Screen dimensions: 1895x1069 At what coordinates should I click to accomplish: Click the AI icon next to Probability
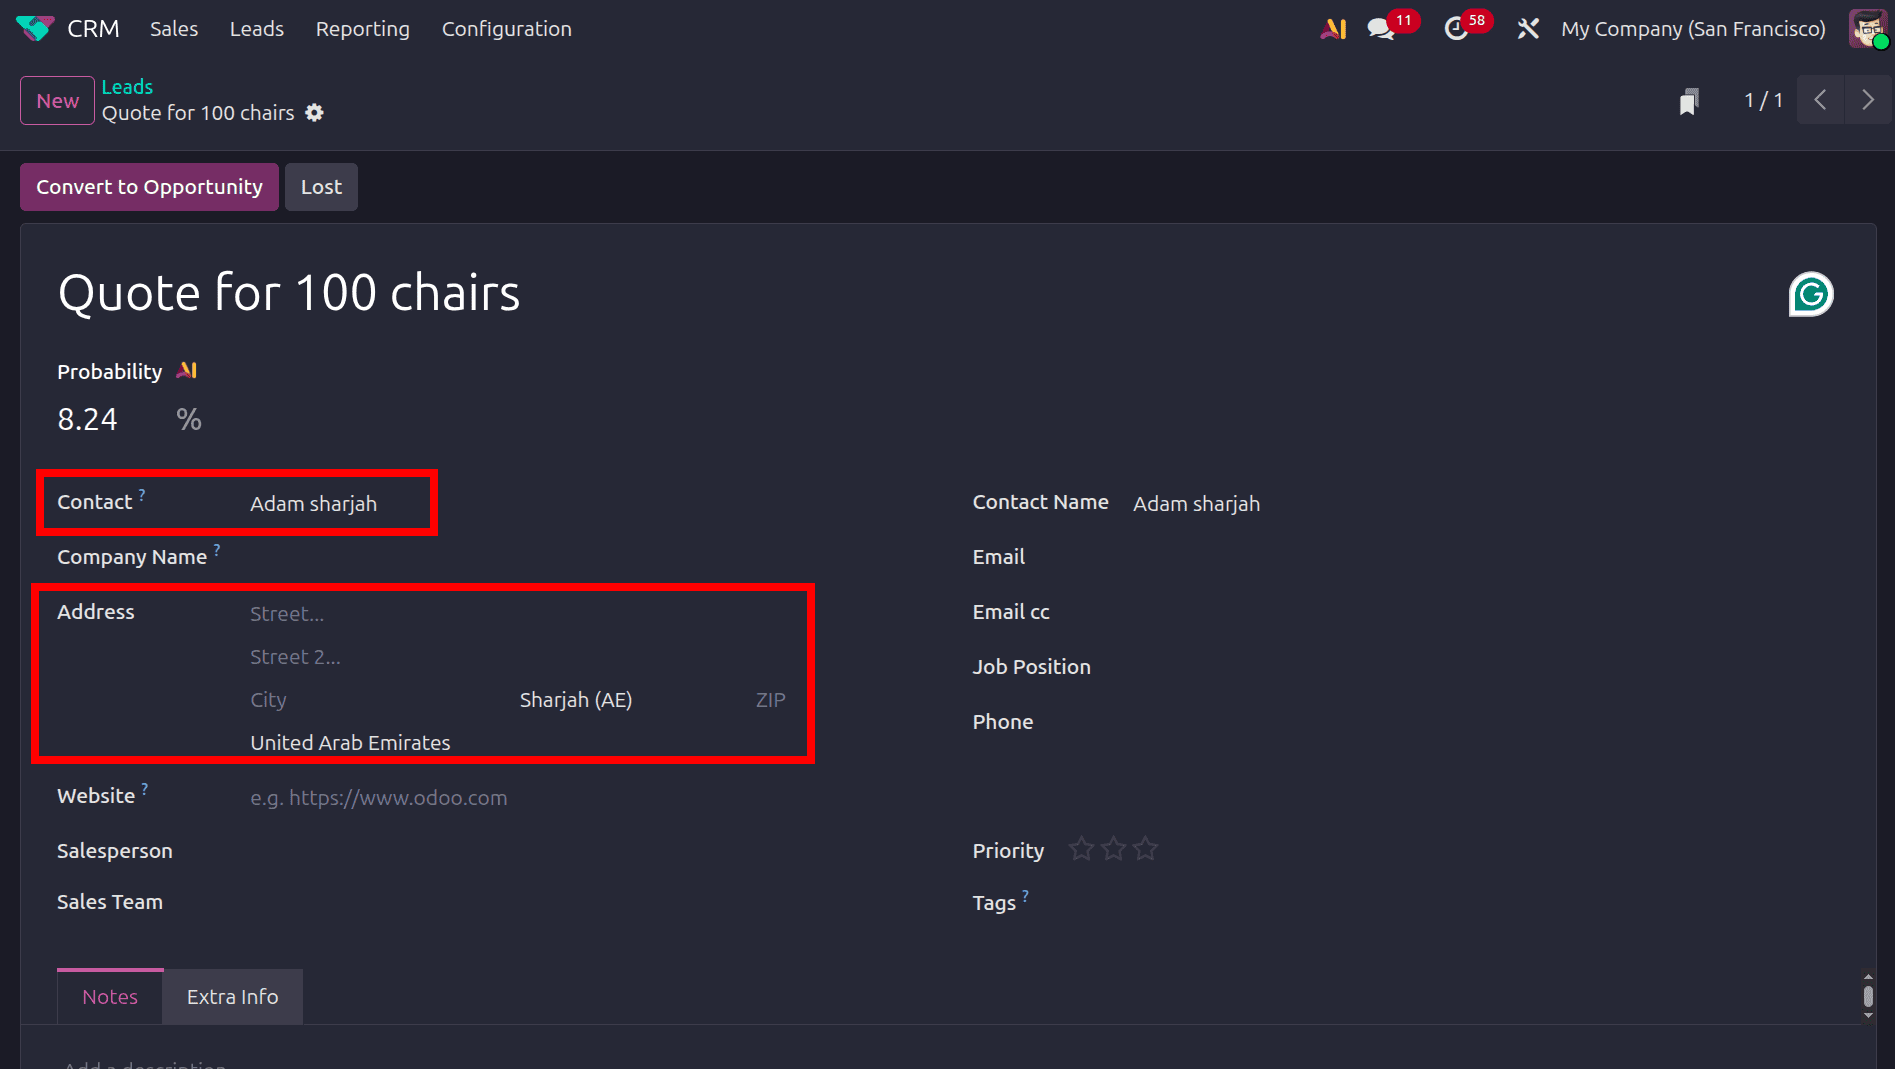187,371
